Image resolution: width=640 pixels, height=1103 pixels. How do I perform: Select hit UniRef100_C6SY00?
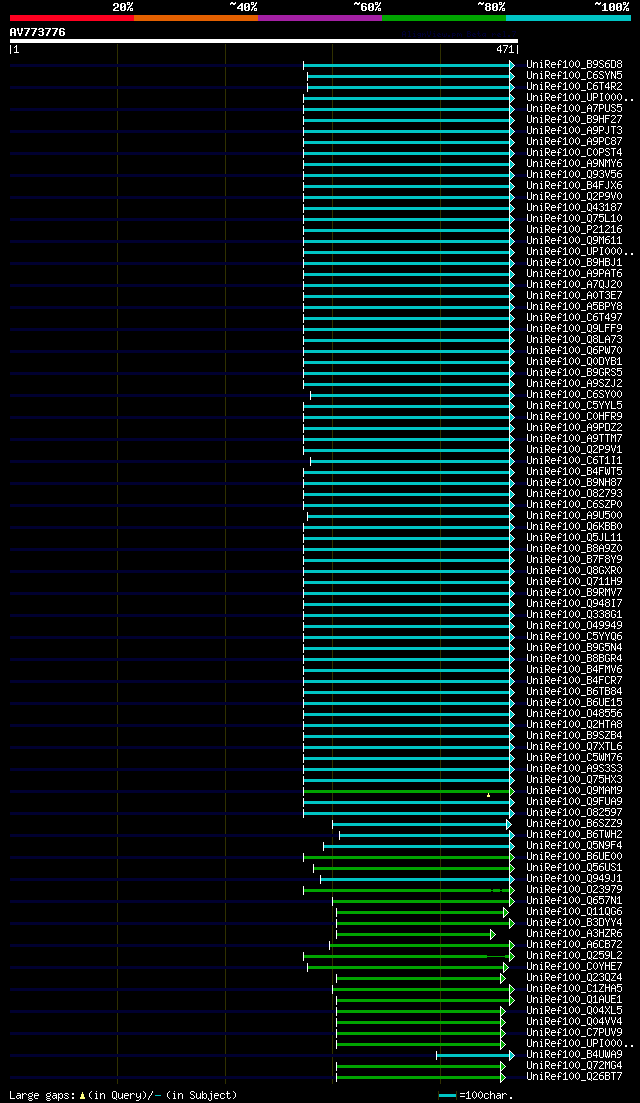coord(574,395)
